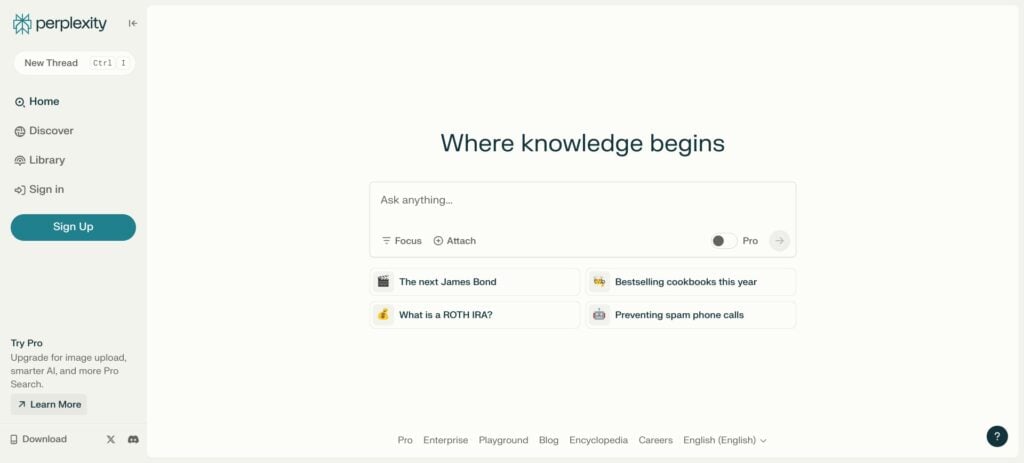The image size is (1024, 463).
Task: Expand the English (English) language dropdown
Action: pyautogui.click(x=724, y=440)
